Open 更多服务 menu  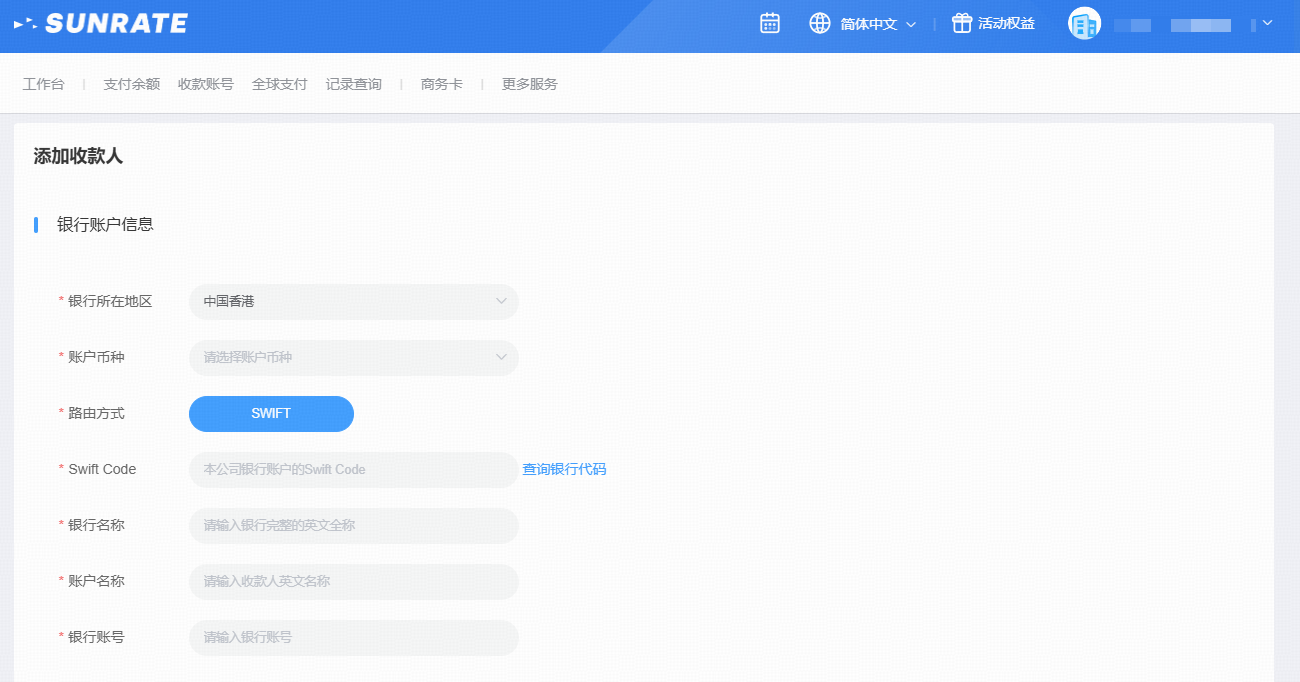pyautogui.click(x=529, y=84)
